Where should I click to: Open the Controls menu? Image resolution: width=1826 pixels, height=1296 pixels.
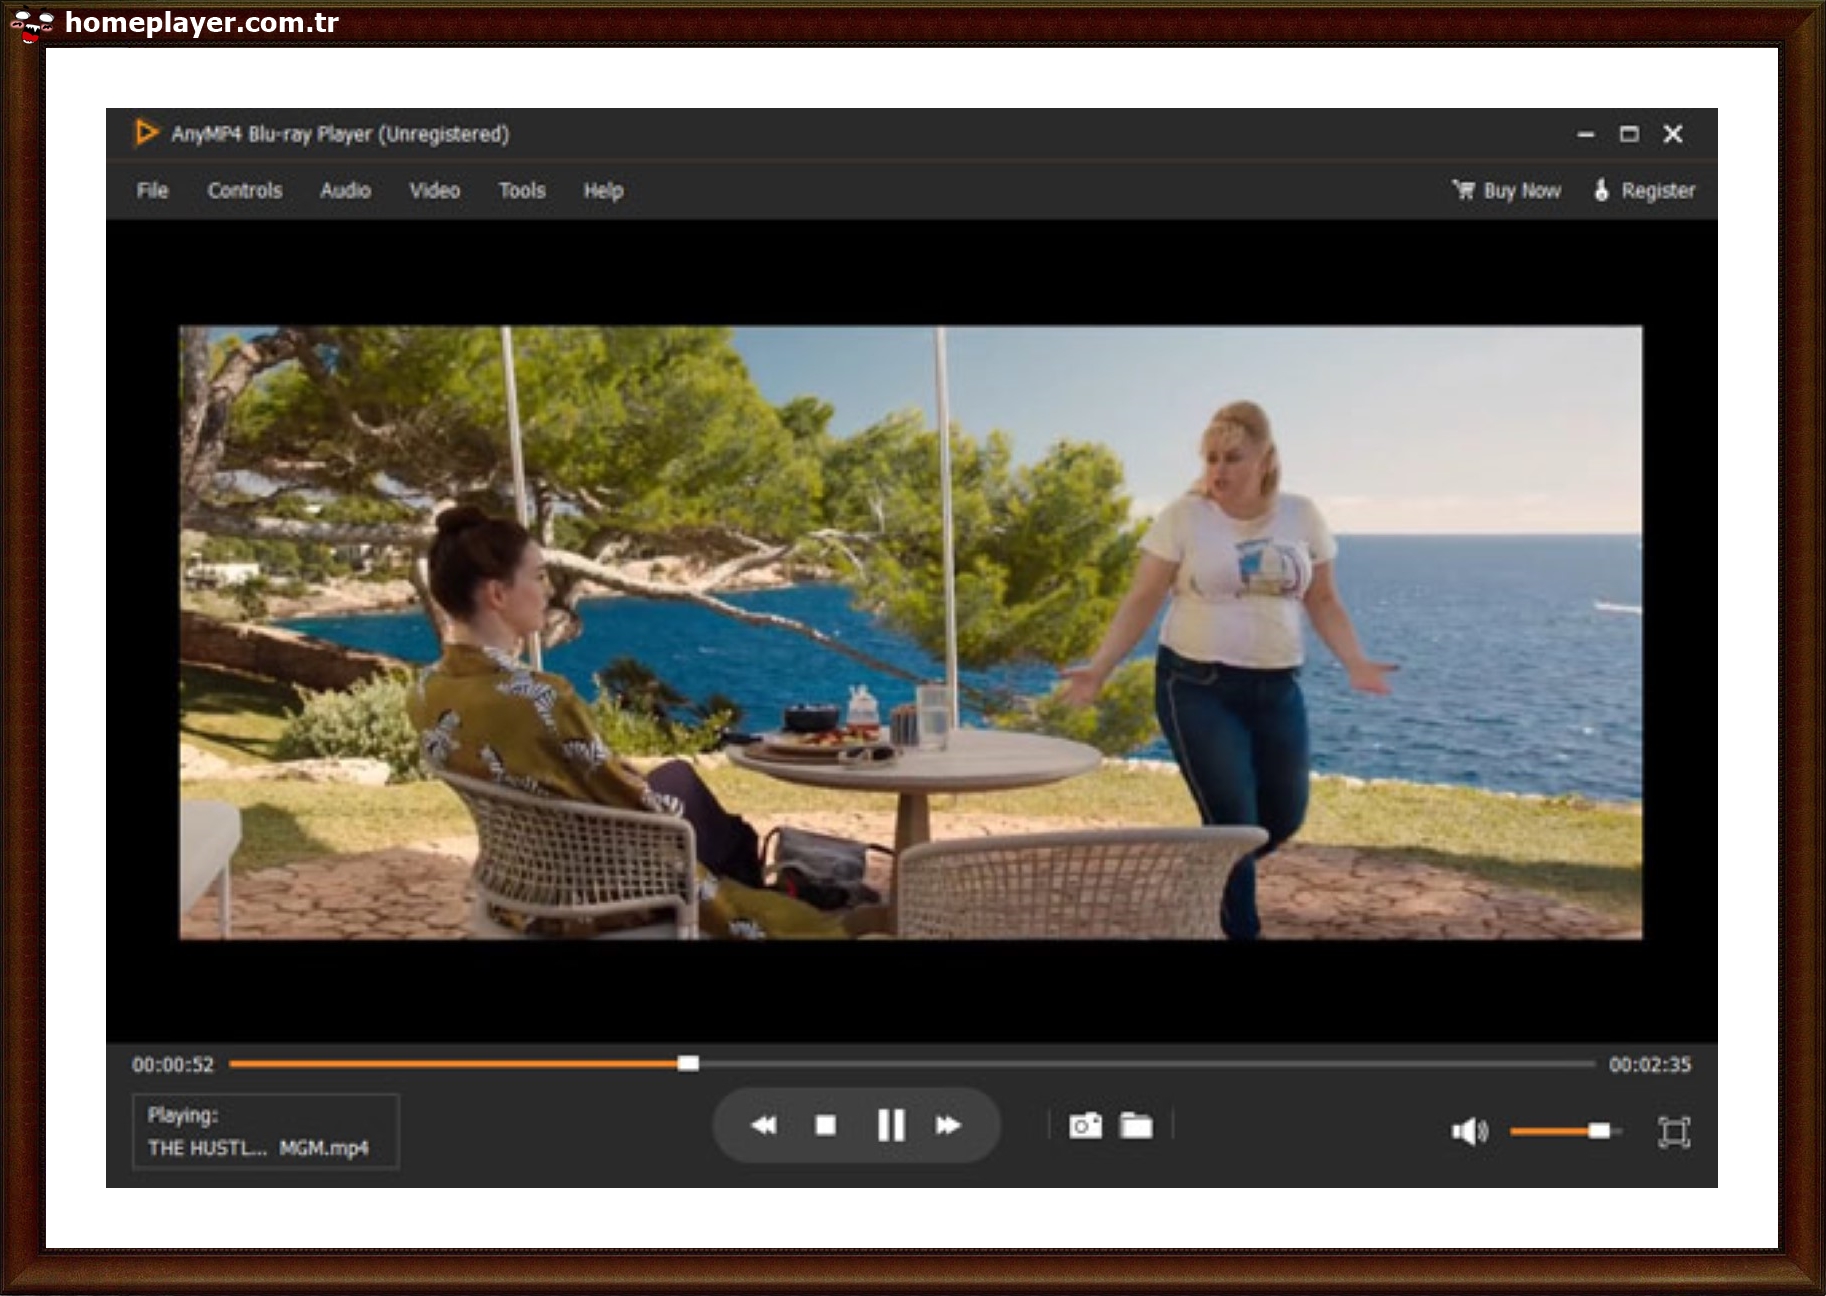(x=245, y=191)
